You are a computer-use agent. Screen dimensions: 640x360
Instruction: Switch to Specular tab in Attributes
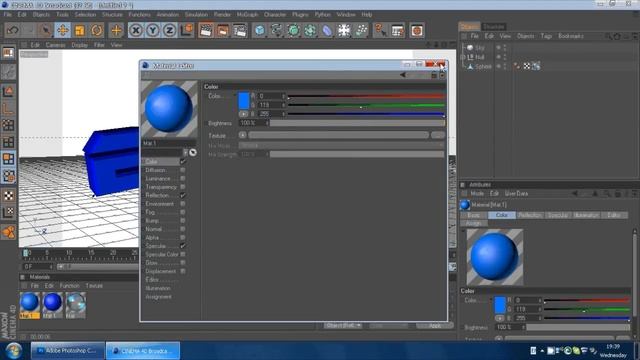coord(558,215)
